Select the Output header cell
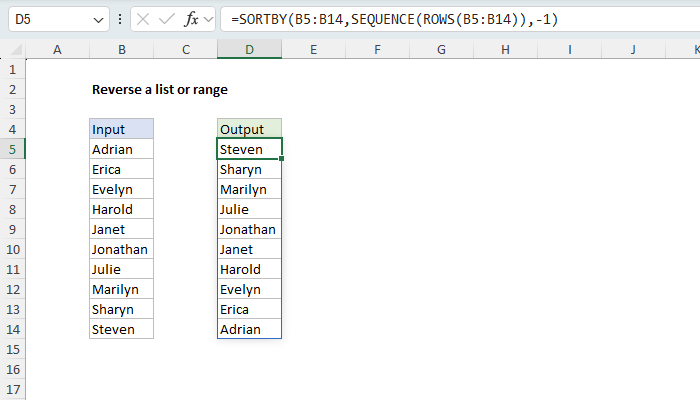The width and height of the screenshot is (700, 400). pos(250,129)
